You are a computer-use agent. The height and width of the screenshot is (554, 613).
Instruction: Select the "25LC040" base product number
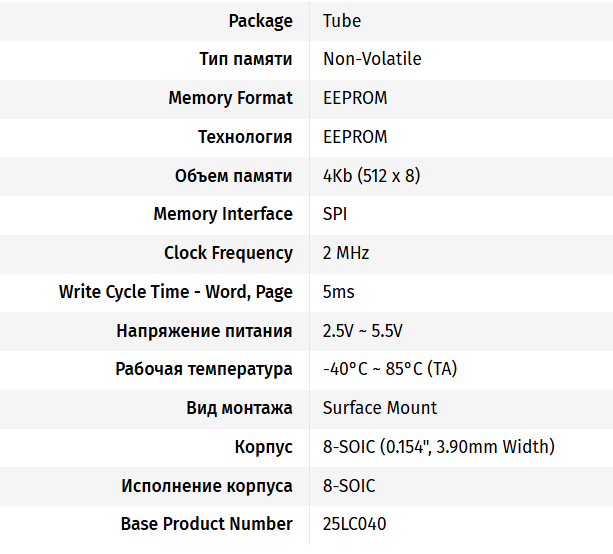pyautogui.click(x=355, y=524)
